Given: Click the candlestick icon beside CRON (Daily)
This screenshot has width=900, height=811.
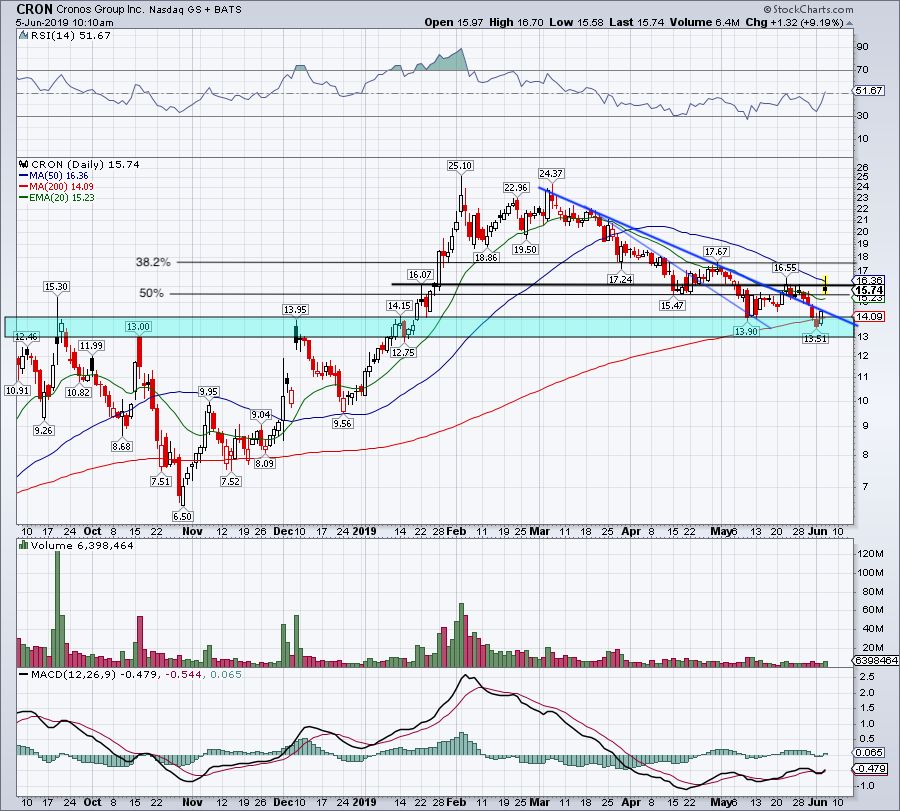Looking at the screenshot, I should tap(24, 164).
